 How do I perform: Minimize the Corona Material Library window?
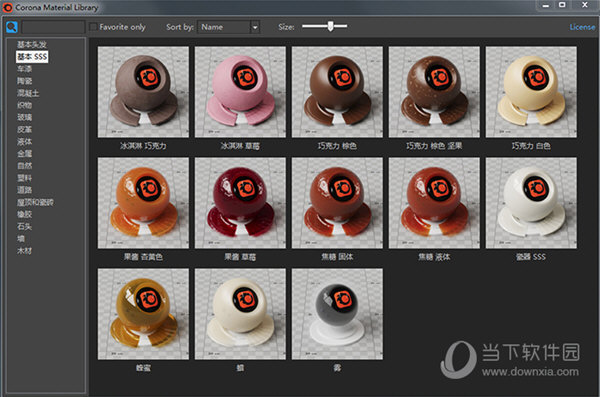coord(546,5)
